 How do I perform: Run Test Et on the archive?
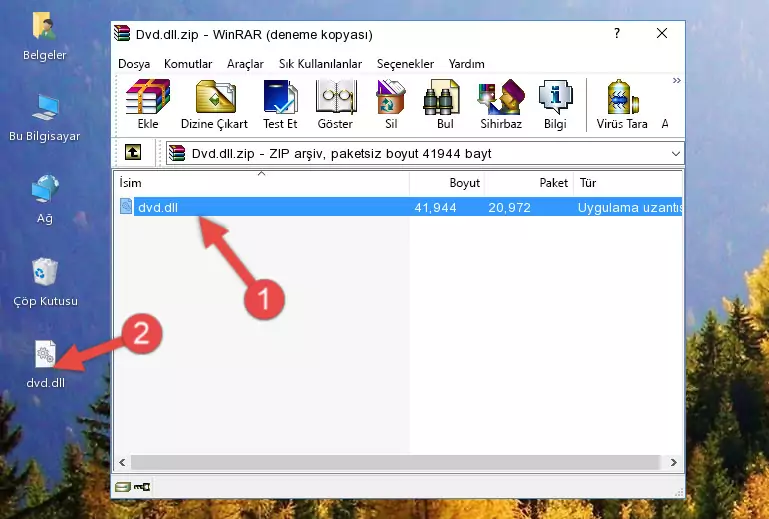[280, 104]
